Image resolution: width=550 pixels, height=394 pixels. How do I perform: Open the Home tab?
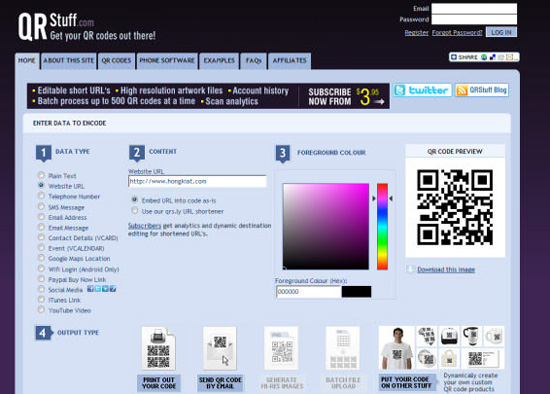[27, 61]
